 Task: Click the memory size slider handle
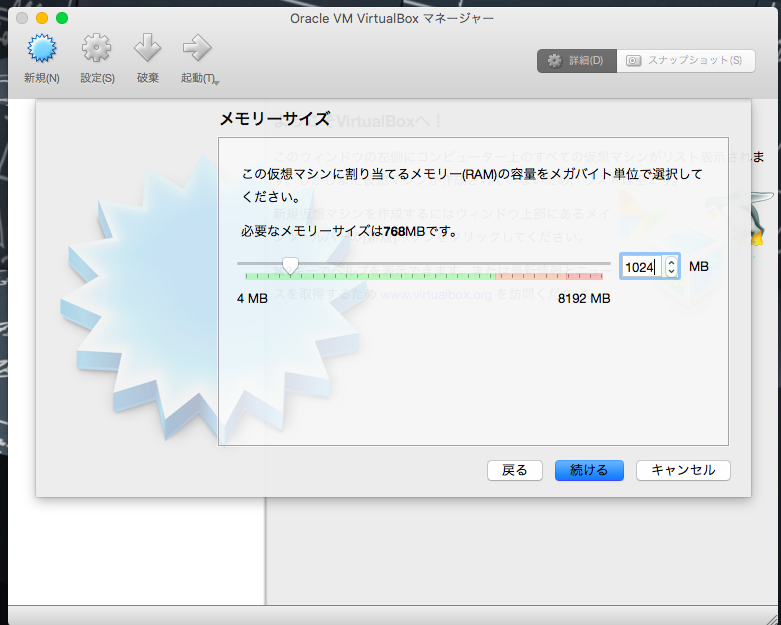pos(290,266)
